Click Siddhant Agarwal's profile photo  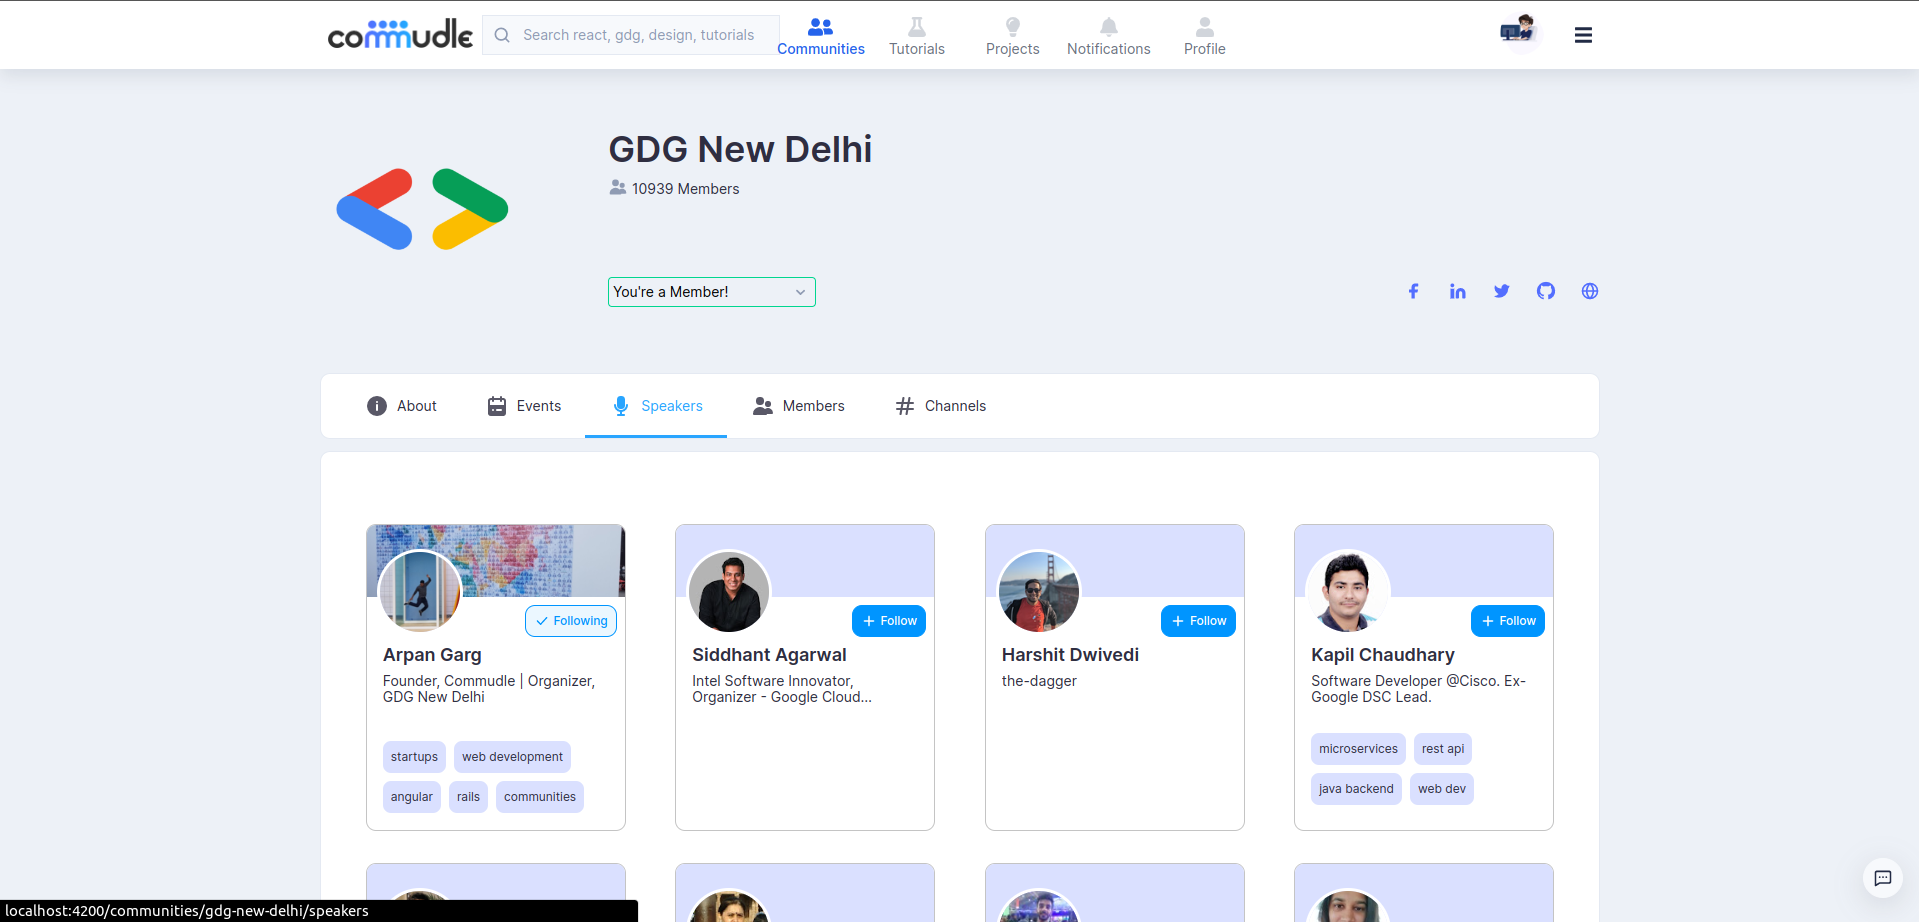[x=729, y=591]
